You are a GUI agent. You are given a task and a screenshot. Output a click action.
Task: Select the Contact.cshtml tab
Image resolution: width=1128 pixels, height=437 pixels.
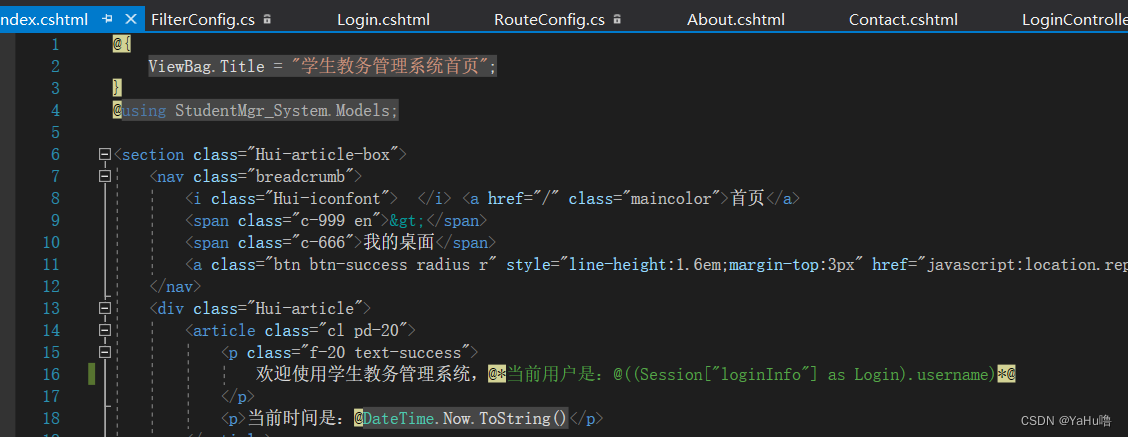(903, 19)
